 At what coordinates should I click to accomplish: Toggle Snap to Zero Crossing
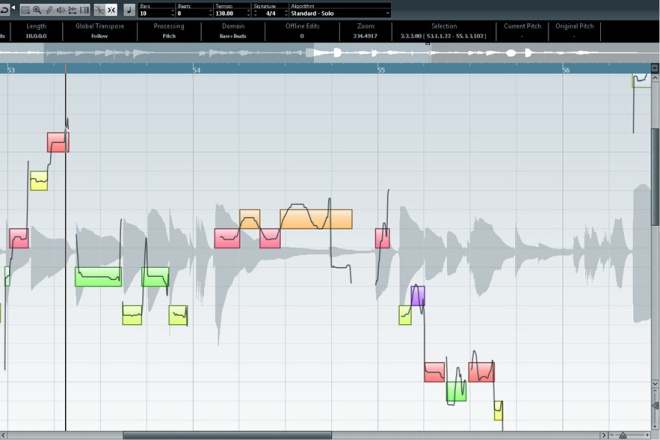click(99, 10)
